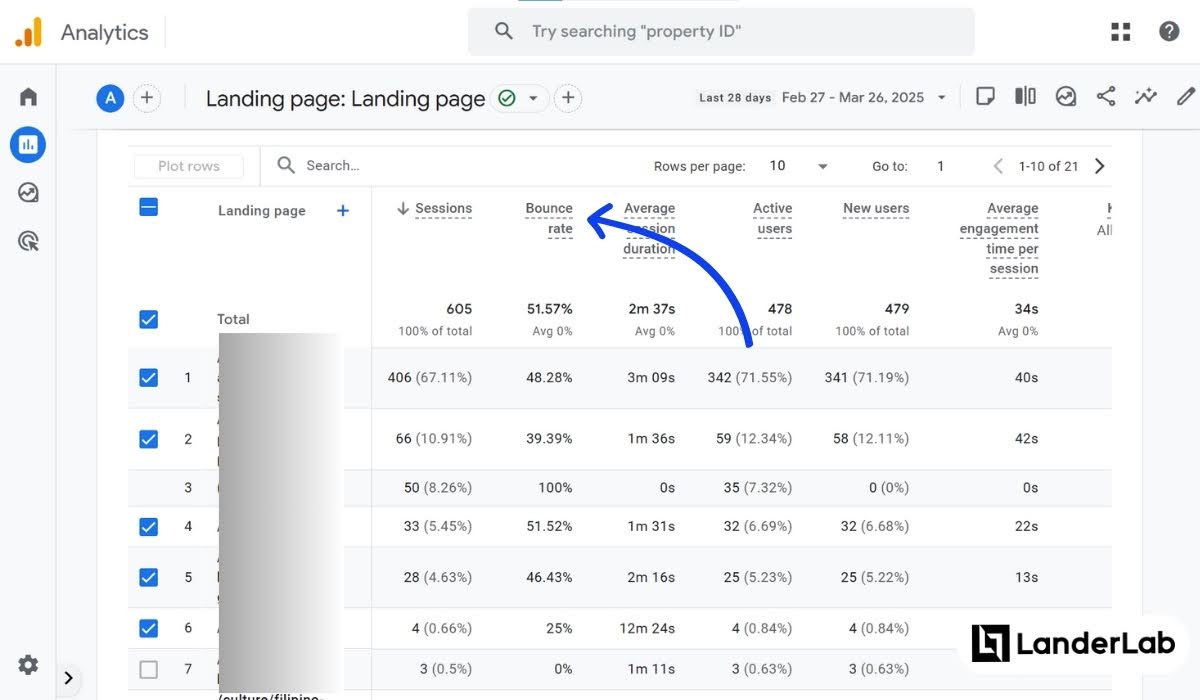Open the annotations note icon
1200x700 pixels.
click(985, 97)
